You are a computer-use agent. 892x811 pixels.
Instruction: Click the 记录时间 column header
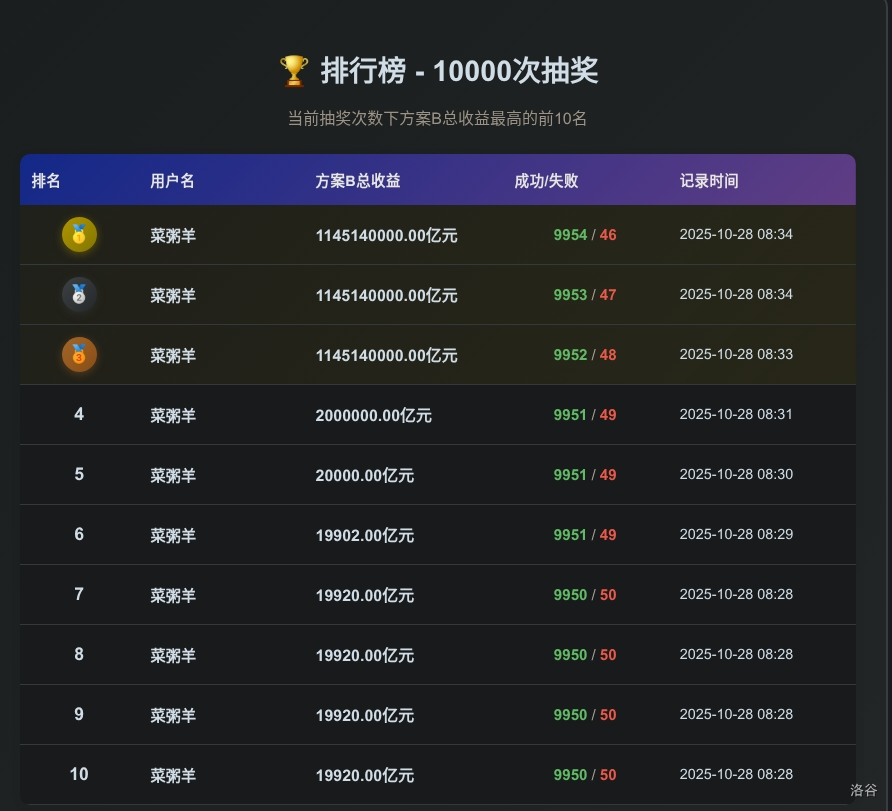709,181
